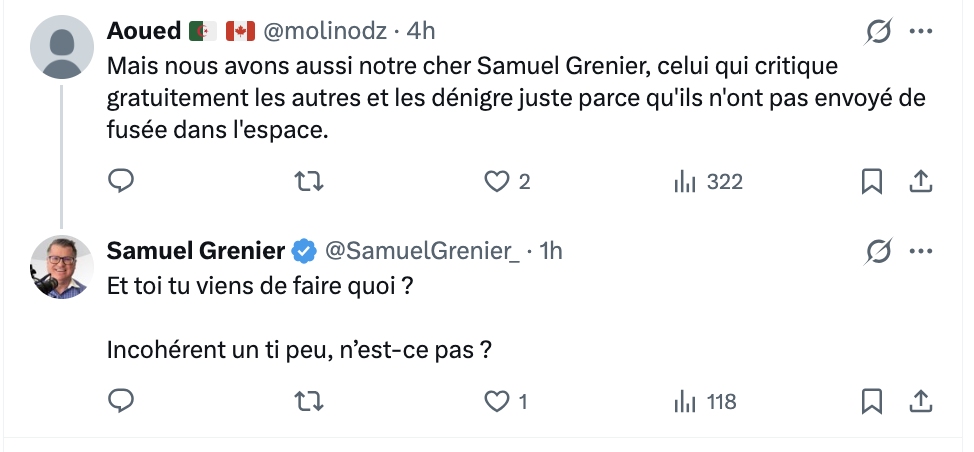
Task: Click Aoued's default avatar
Action: coord(62,47)
